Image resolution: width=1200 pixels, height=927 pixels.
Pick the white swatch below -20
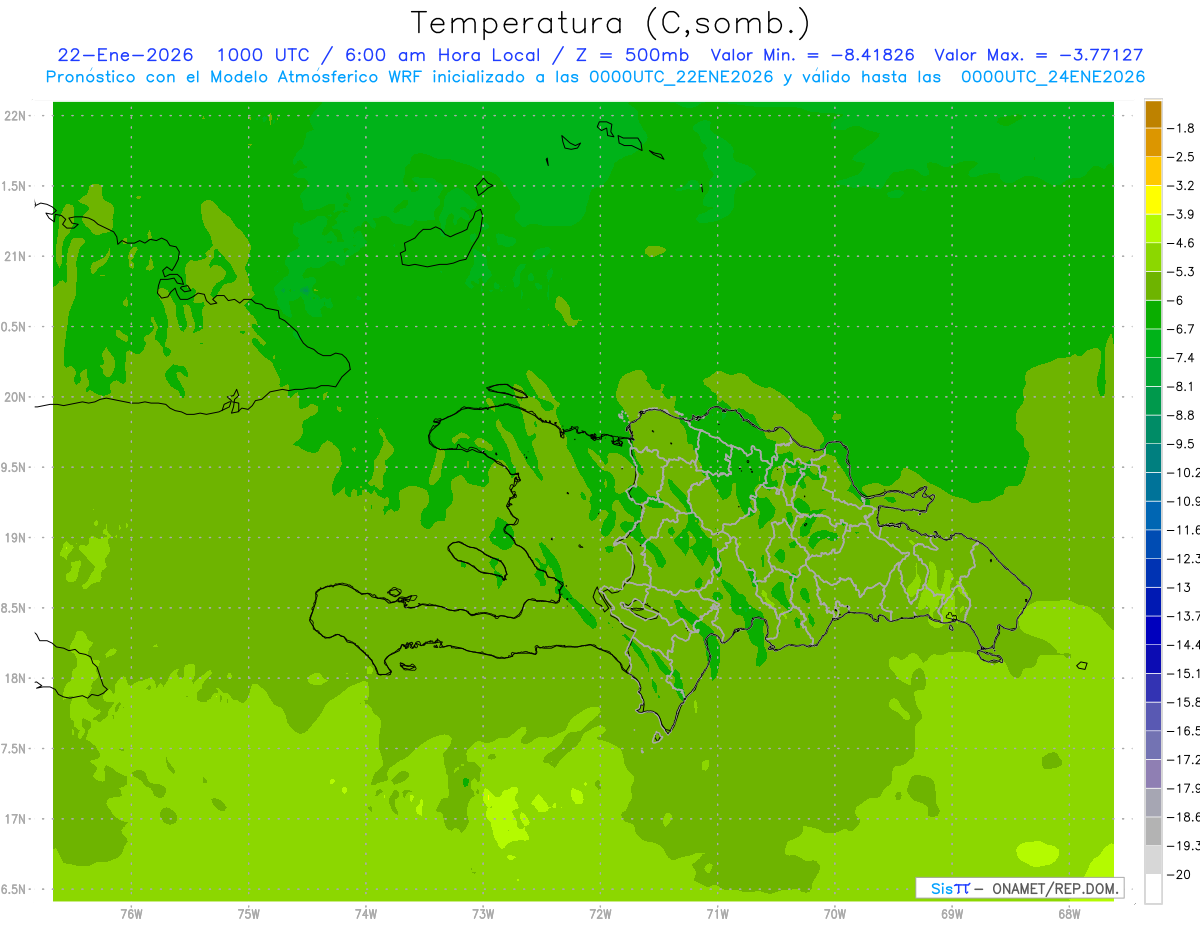[1153, 889]
